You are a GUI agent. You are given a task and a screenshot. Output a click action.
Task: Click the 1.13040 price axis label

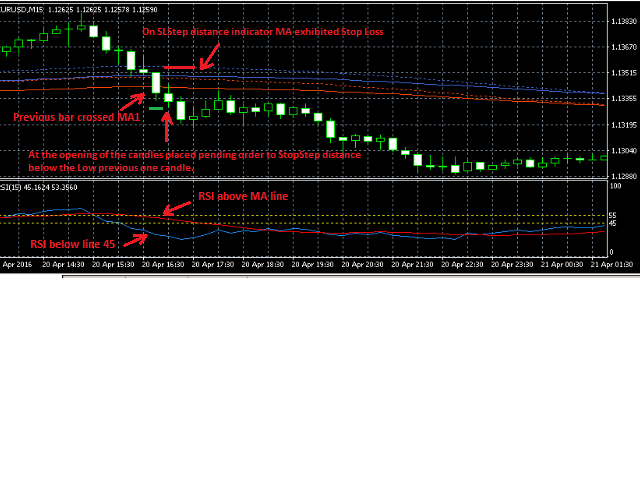[x=623, y=151]
